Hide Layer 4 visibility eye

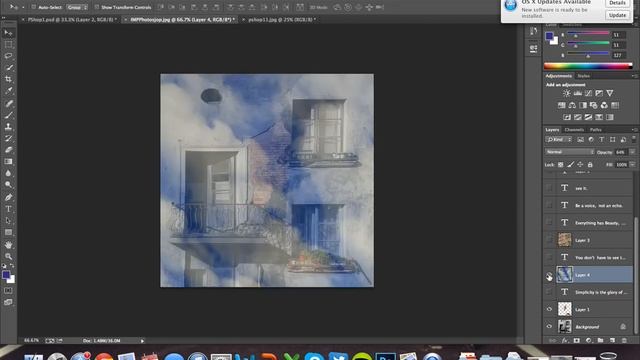549,275
